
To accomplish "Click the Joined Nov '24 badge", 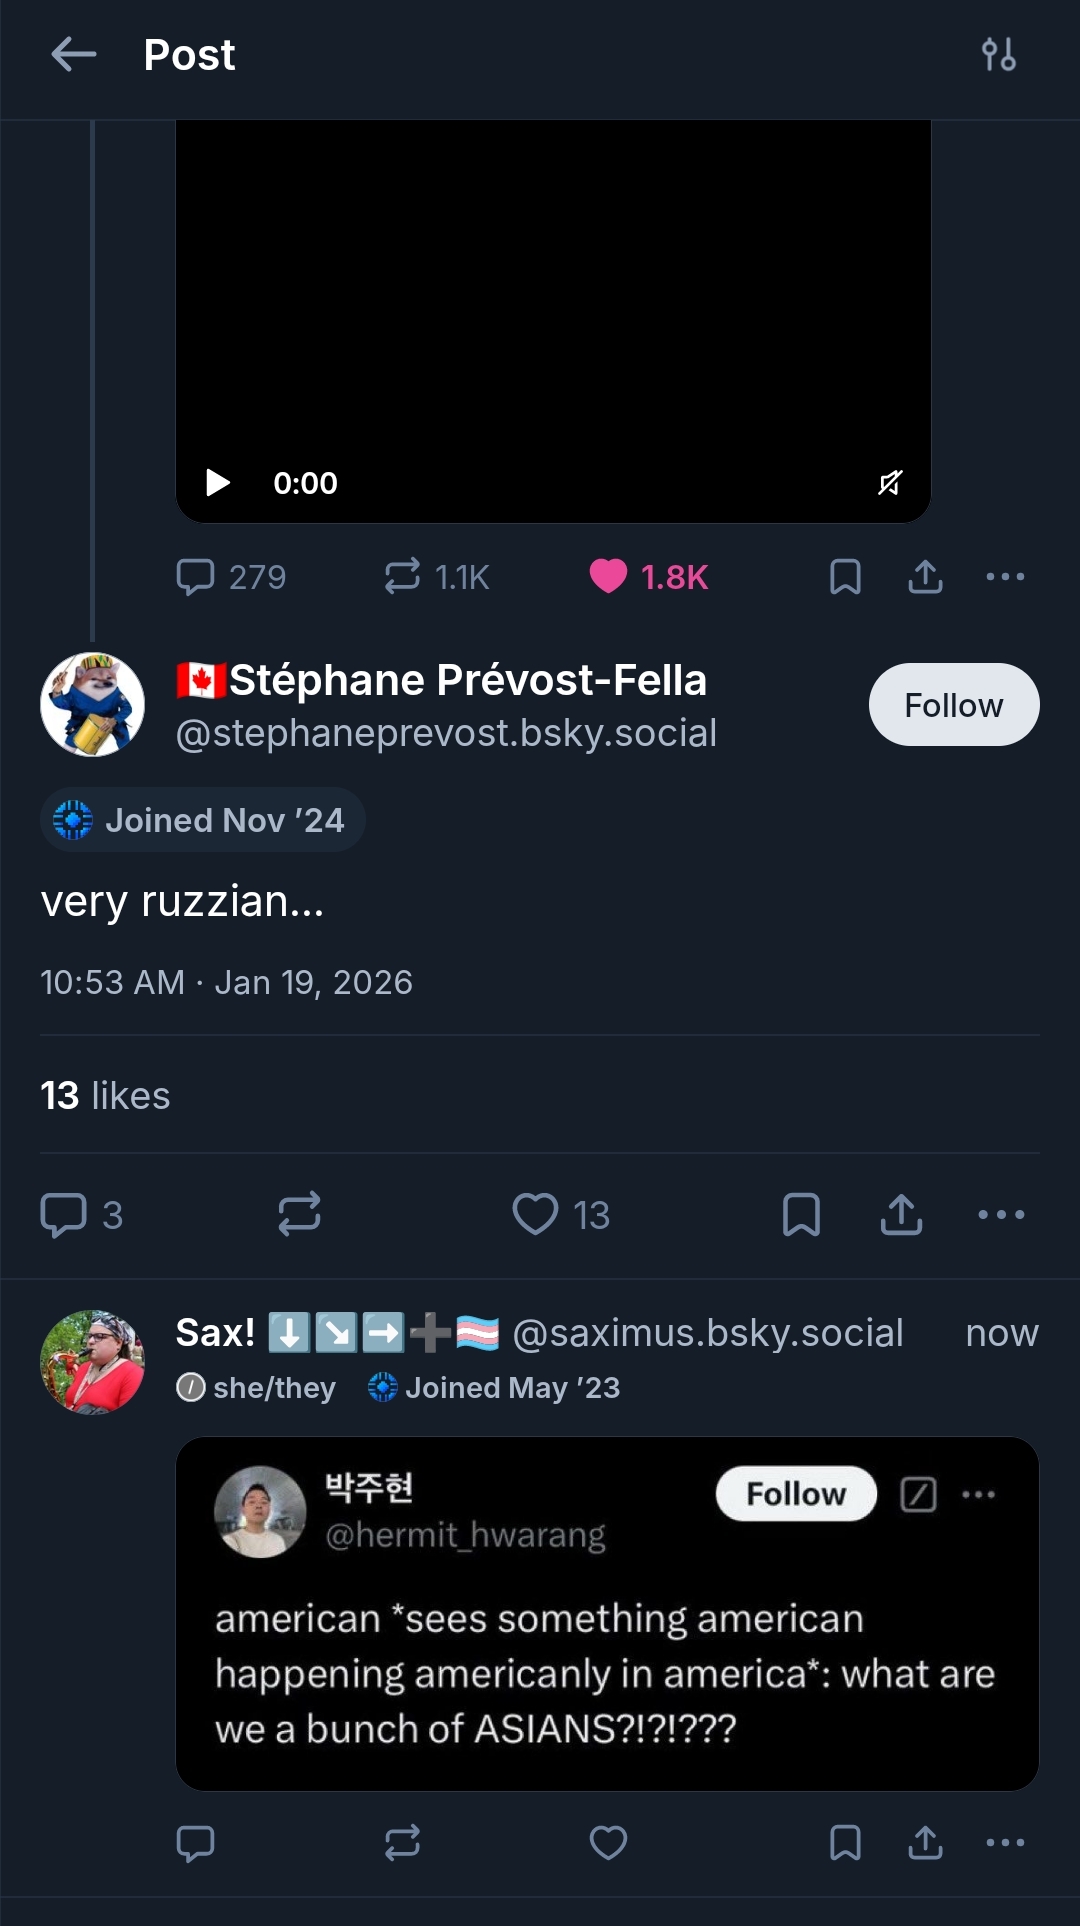I will [203, 821].
